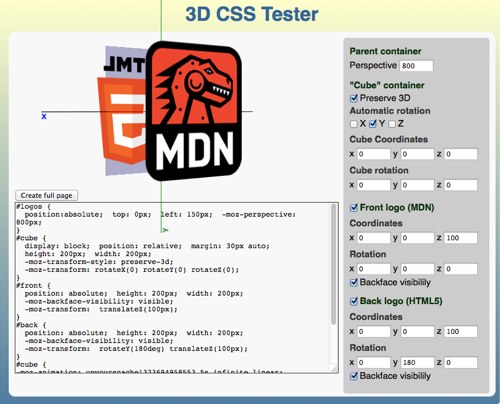Viewport: 500px width, 404px height.
Task: Uncheck the Back logo (HTML5) checkbox
Action: (354, 302)
